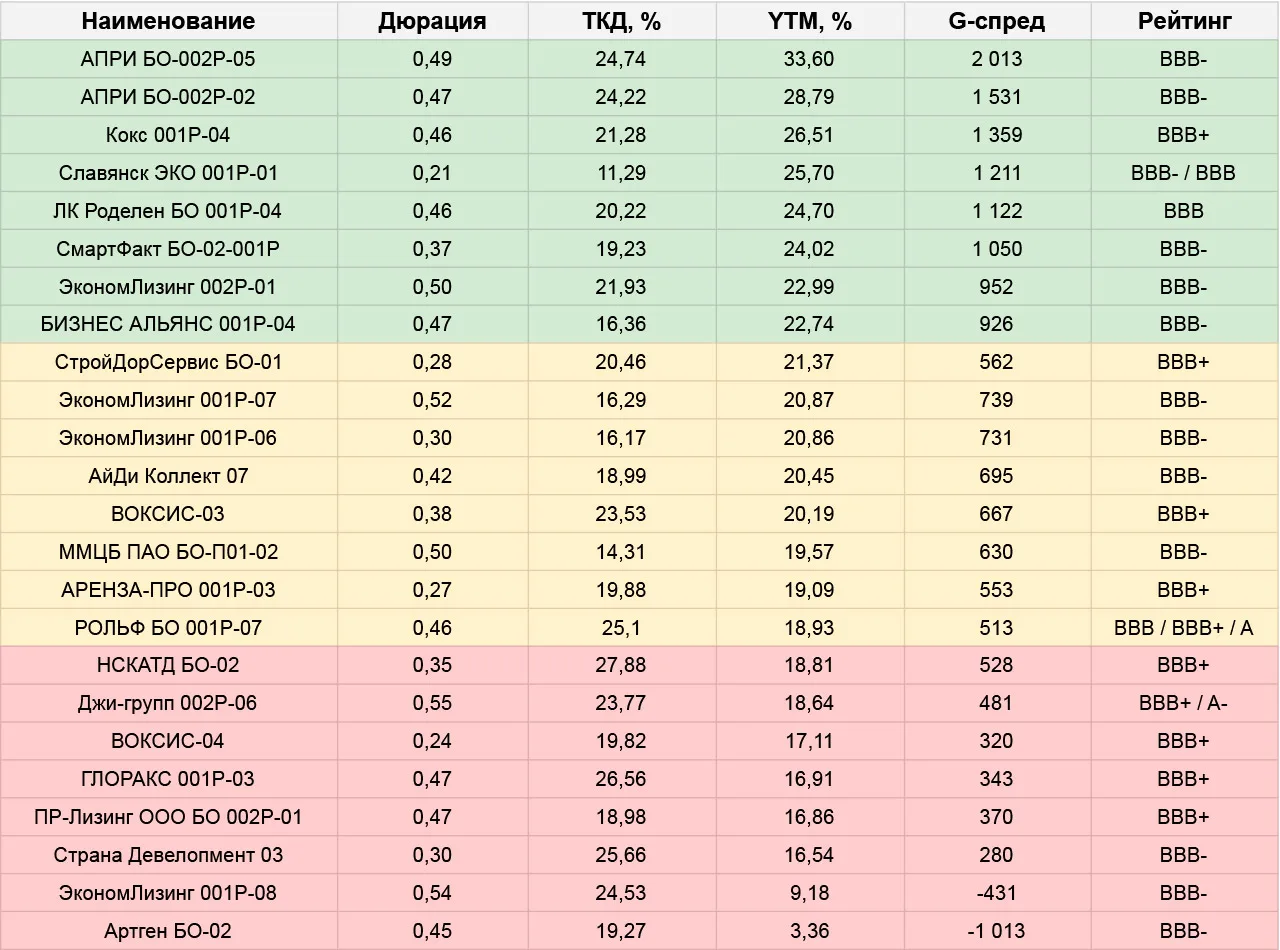1280x950 pixels.
Task: Click the Артген БО-02 name cell
Action: tap(168, 931)
